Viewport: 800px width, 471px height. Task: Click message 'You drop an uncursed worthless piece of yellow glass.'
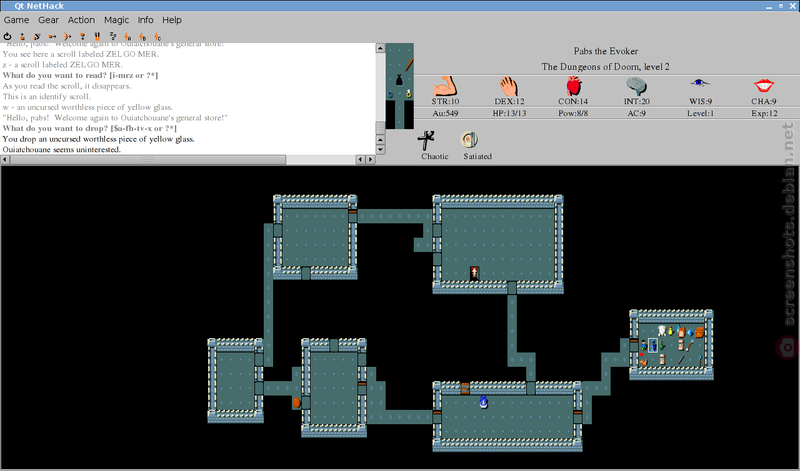coord(98,139)
